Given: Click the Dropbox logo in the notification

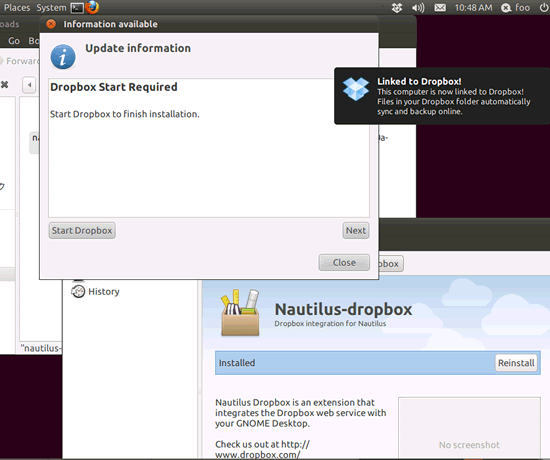Looking at the screenshot, I should tap(356, 89).
